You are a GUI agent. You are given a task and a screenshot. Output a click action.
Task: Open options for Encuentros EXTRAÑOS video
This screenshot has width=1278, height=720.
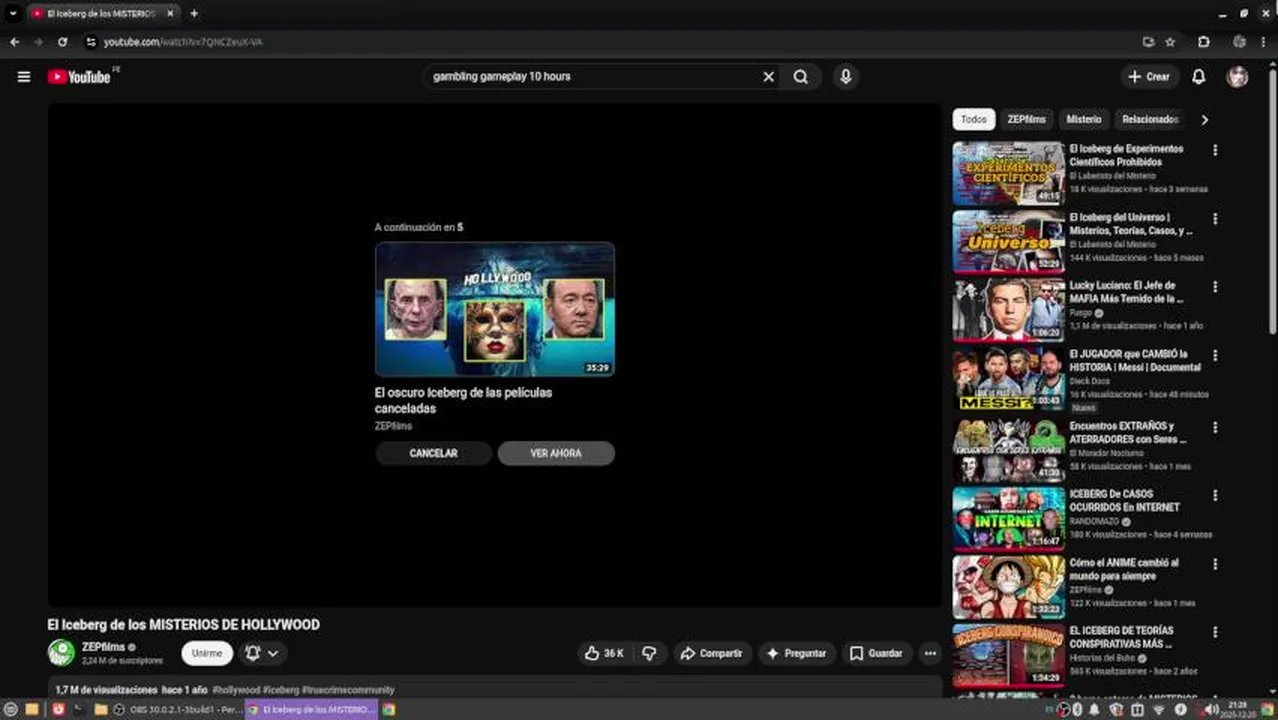1215,427
